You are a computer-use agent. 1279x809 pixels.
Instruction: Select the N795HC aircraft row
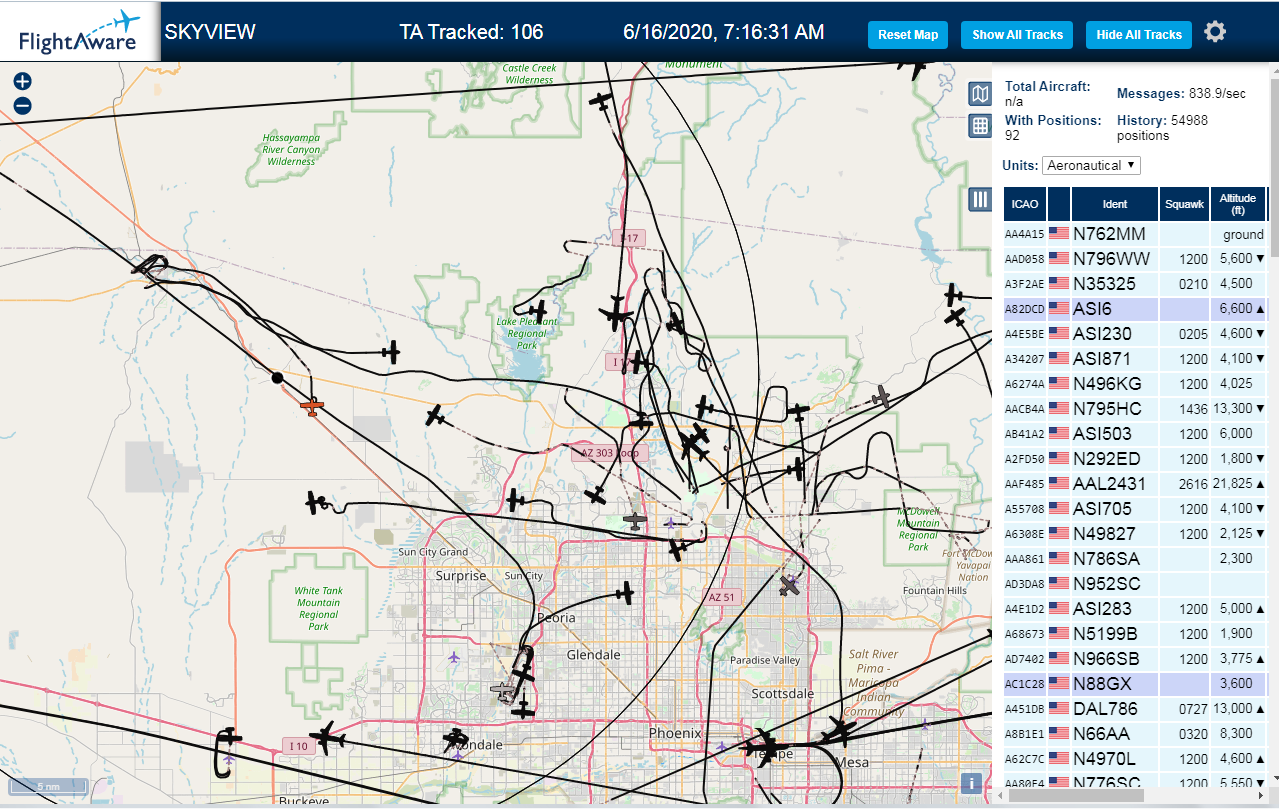(x=1136, y=409)
